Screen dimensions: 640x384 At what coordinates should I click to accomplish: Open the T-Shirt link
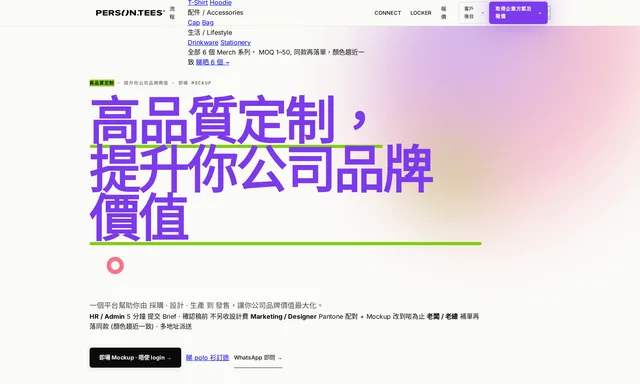pos(198,3)
